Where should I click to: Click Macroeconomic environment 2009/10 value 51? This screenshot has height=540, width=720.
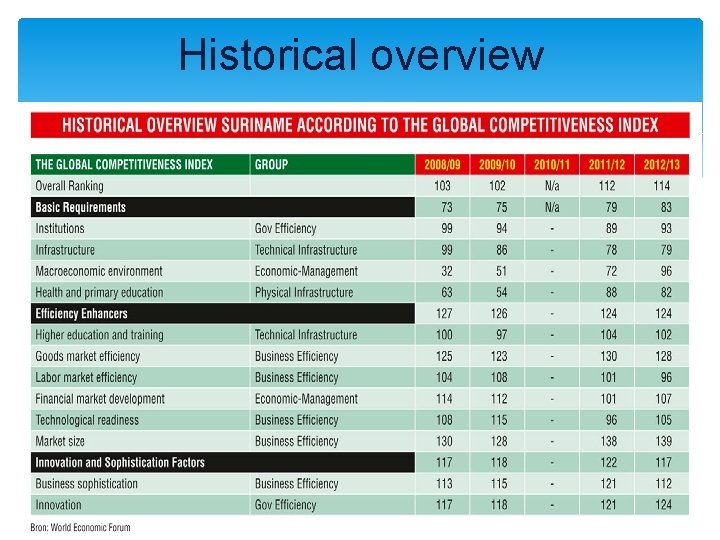[501, 271]
